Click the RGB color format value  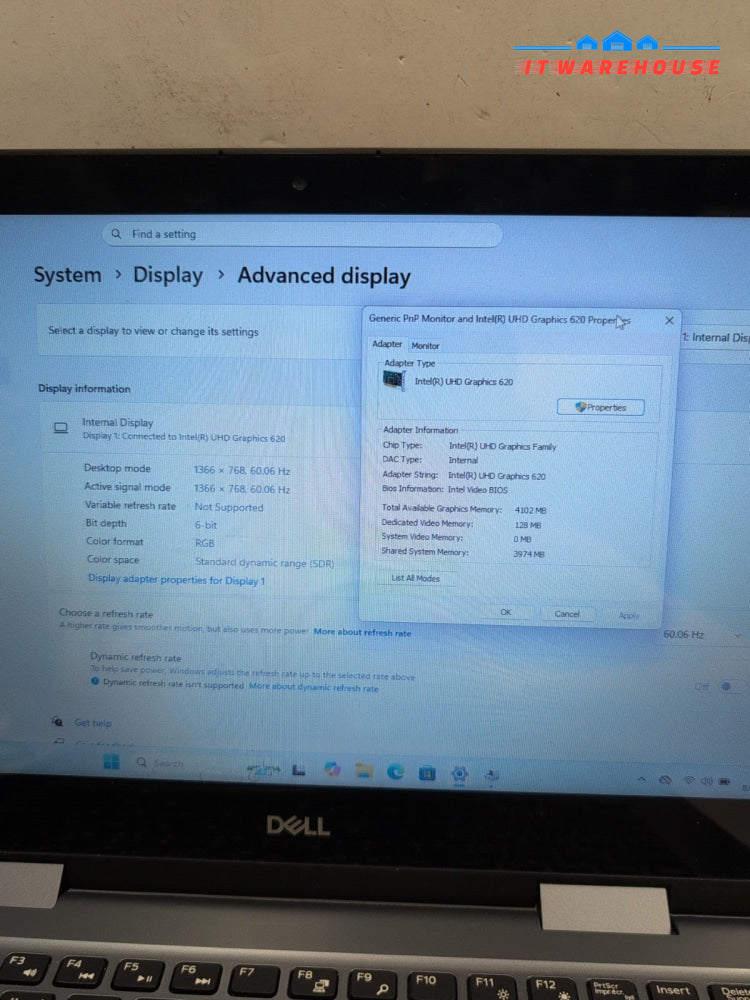click(205, 543)
